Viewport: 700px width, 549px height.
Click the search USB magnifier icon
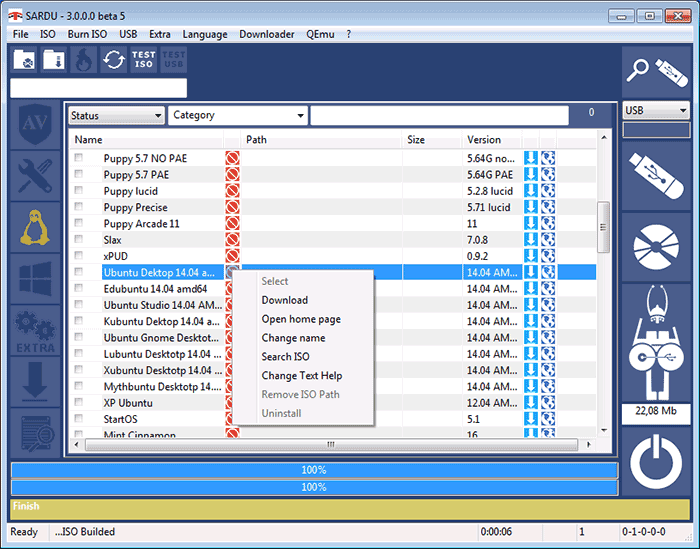656,73
